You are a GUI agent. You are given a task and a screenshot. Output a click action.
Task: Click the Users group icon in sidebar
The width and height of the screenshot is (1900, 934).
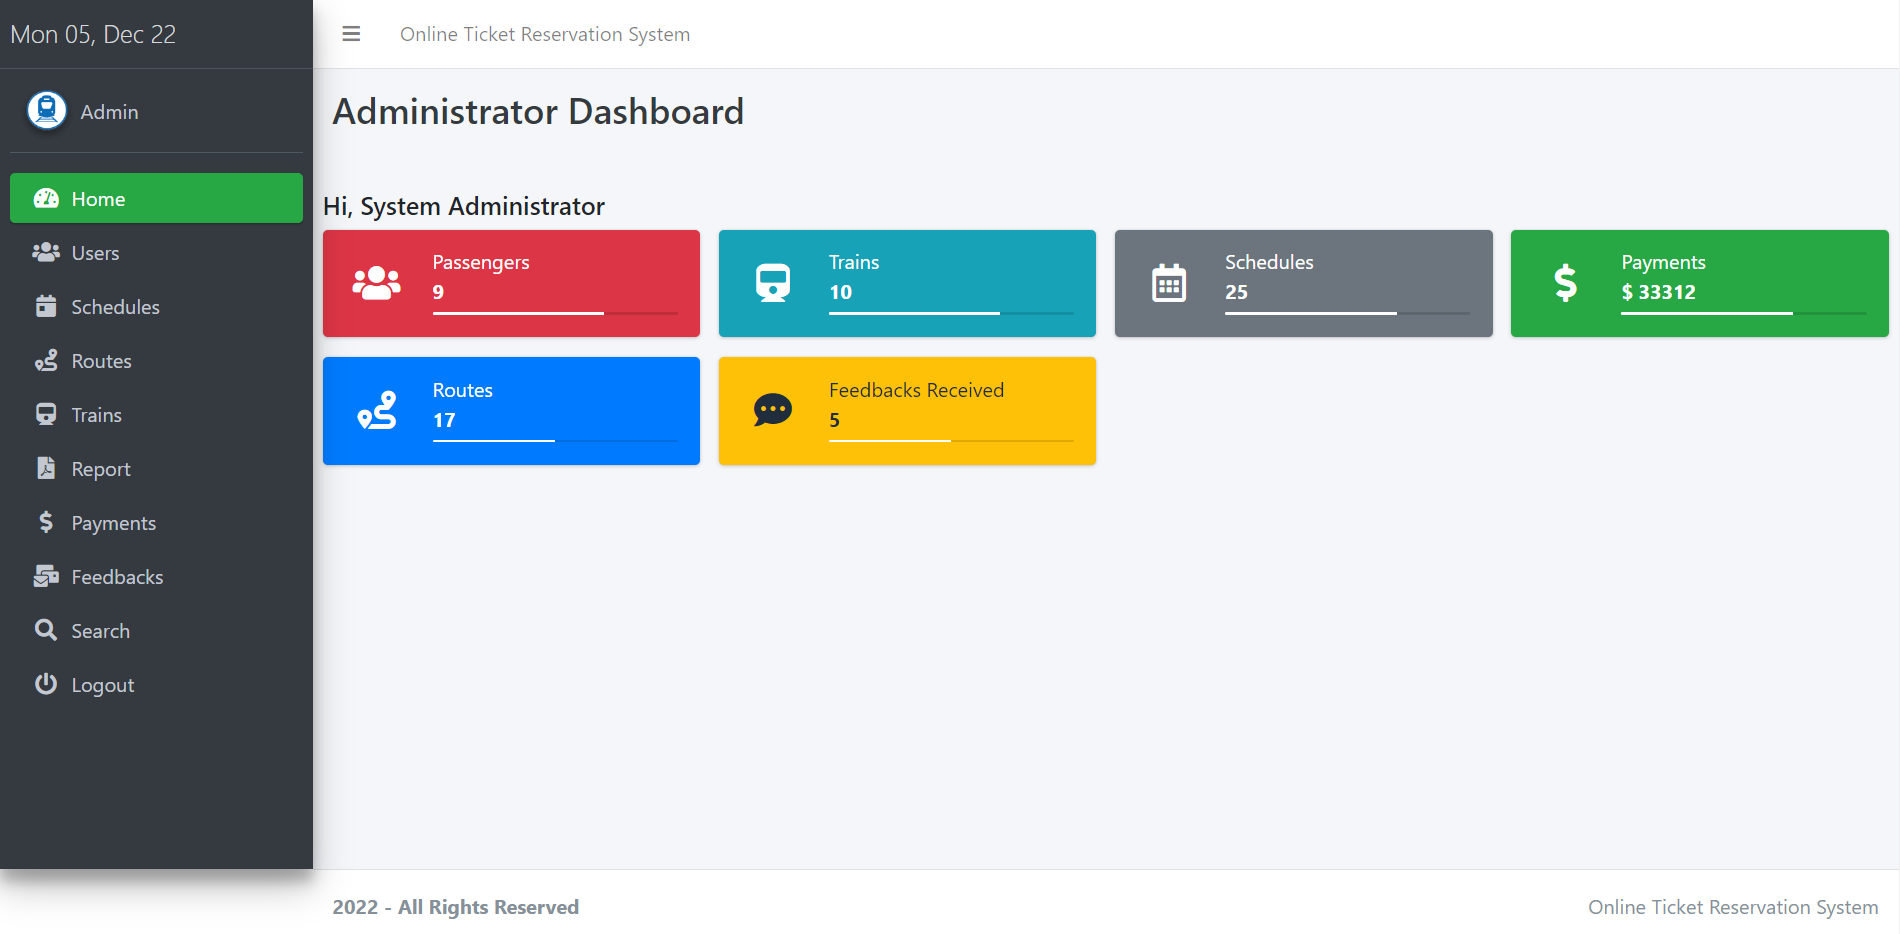pyautogui.click(x=46, y=253)
